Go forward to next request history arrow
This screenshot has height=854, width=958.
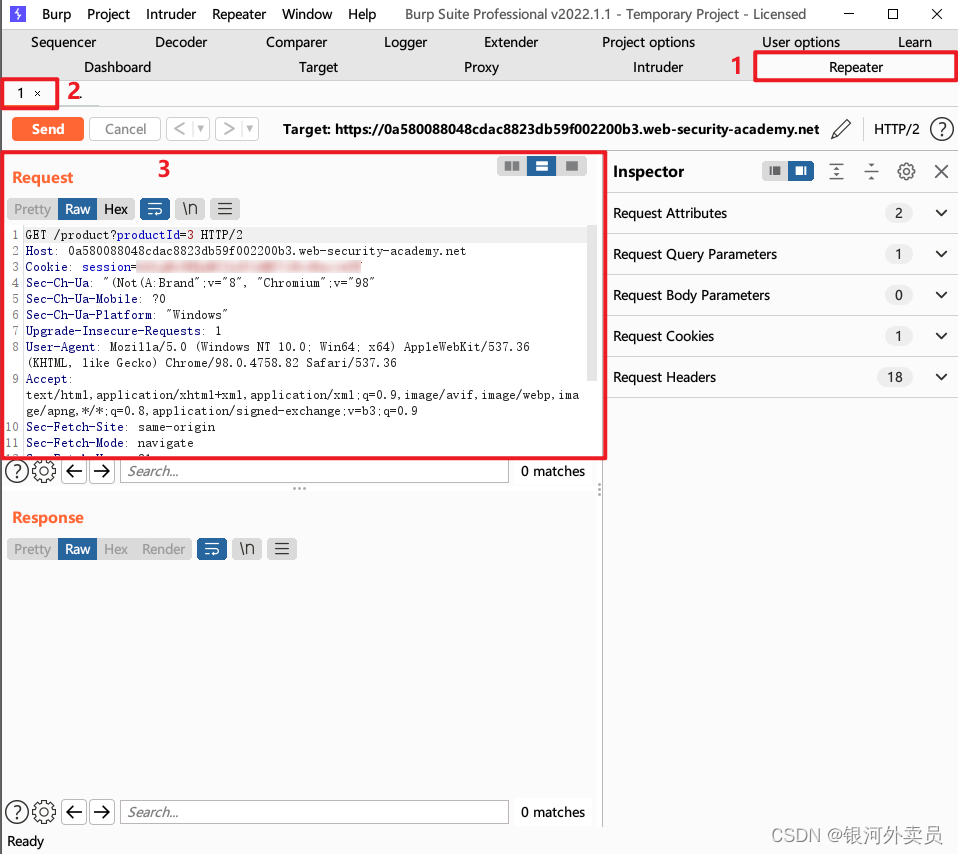click(229, 129)
